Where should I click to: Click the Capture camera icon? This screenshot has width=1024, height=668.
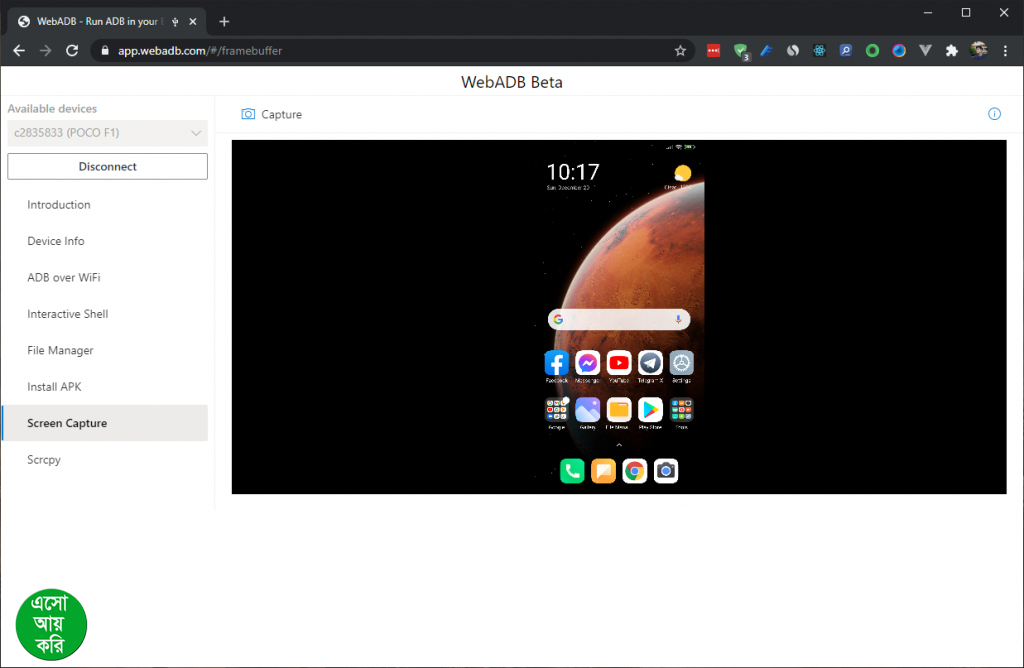point(248,114)
